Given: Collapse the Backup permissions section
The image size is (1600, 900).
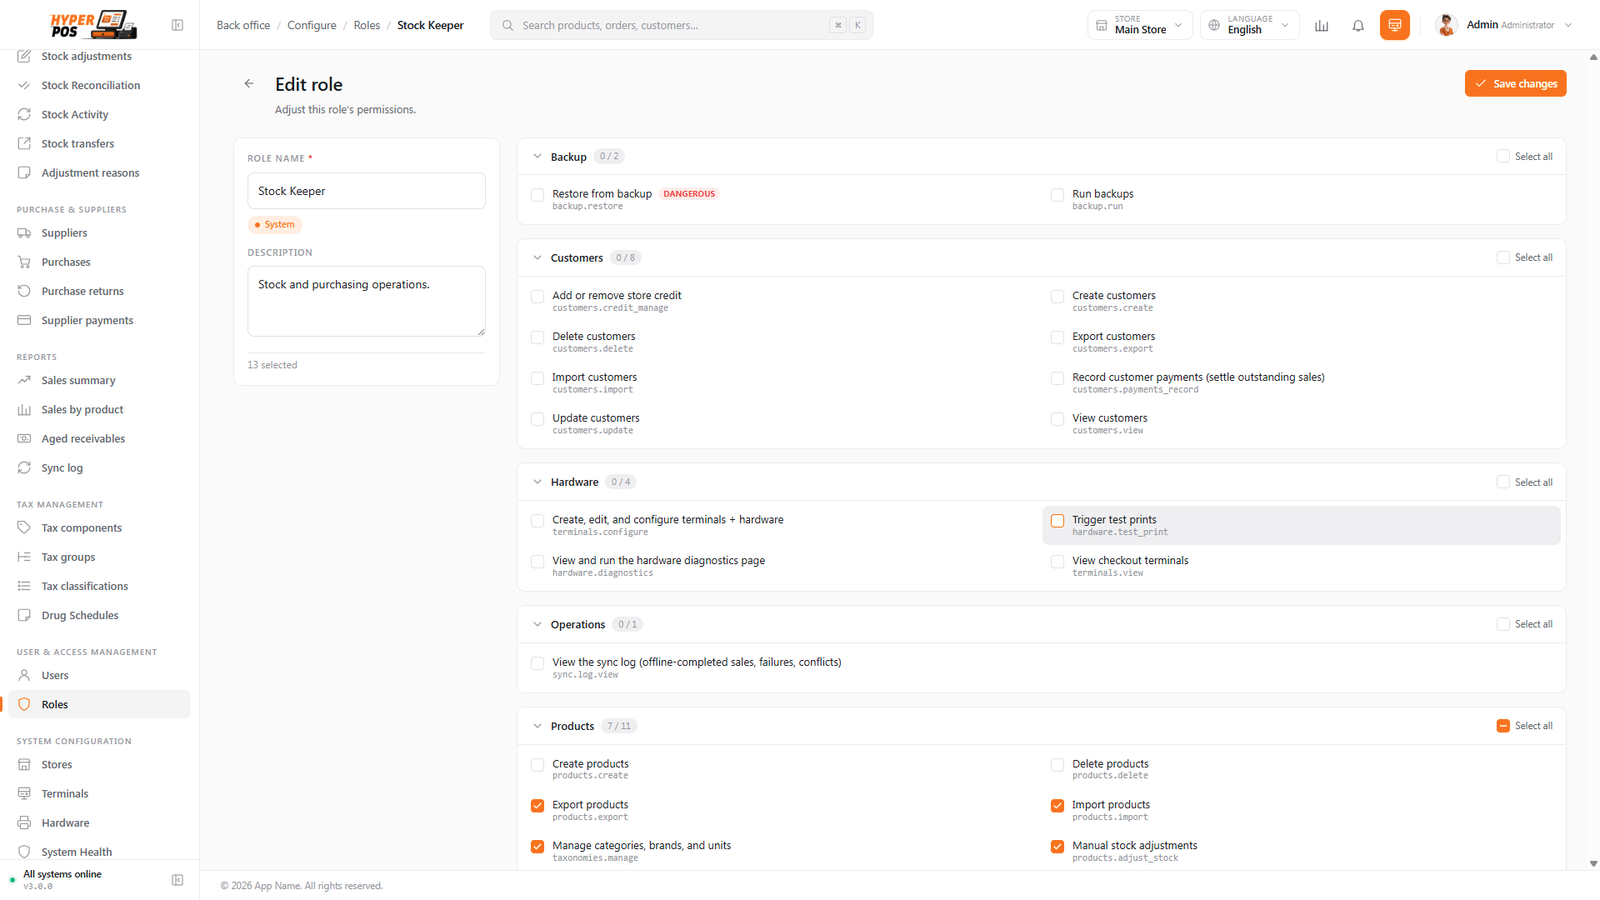Looking at the screenshot, I should (537, 157).
